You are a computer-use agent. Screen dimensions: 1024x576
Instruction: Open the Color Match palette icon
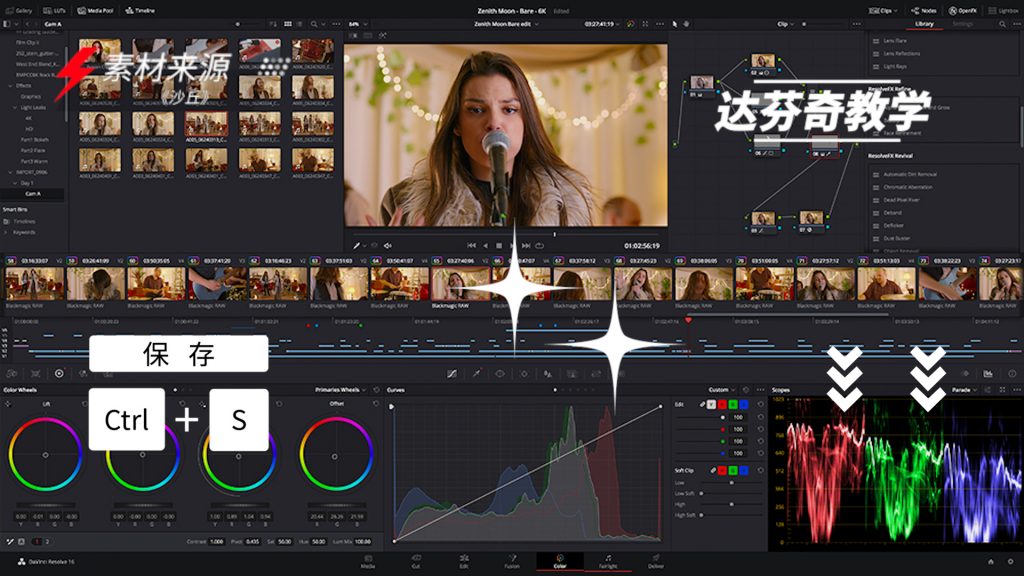pos(35,374)
